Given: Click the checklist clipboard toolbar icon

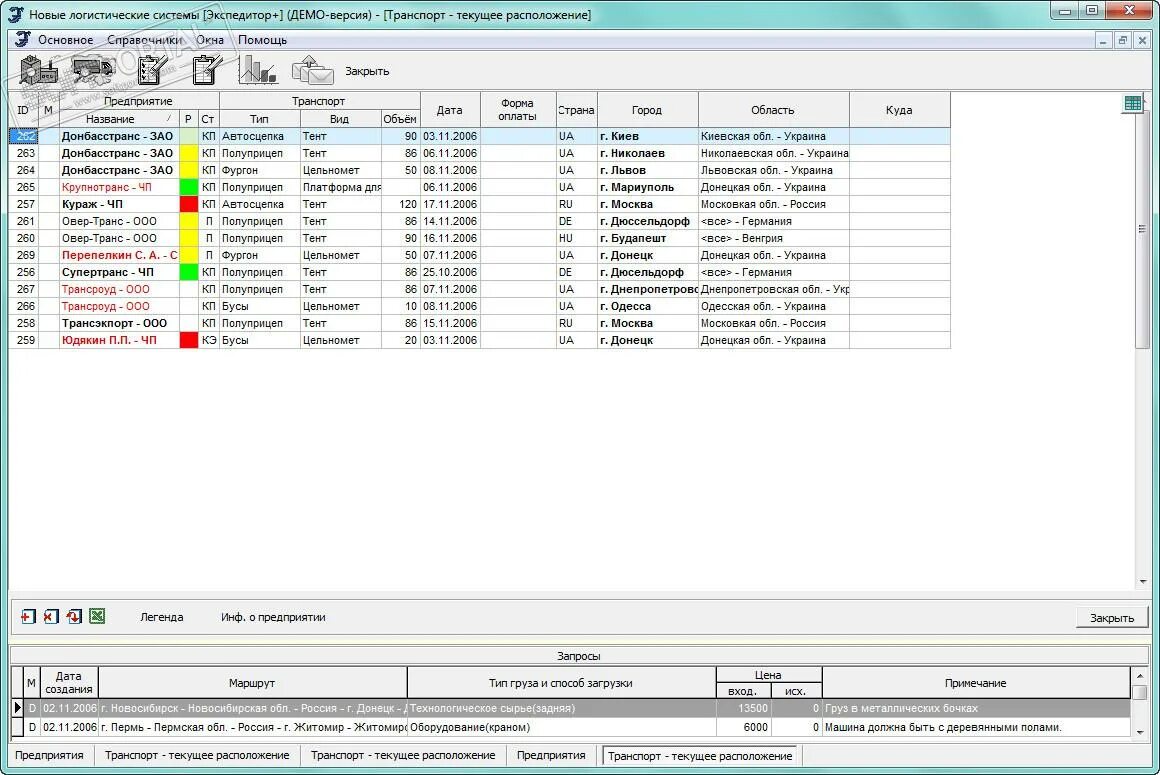Looking at the screenshot, I should (152, 71).
